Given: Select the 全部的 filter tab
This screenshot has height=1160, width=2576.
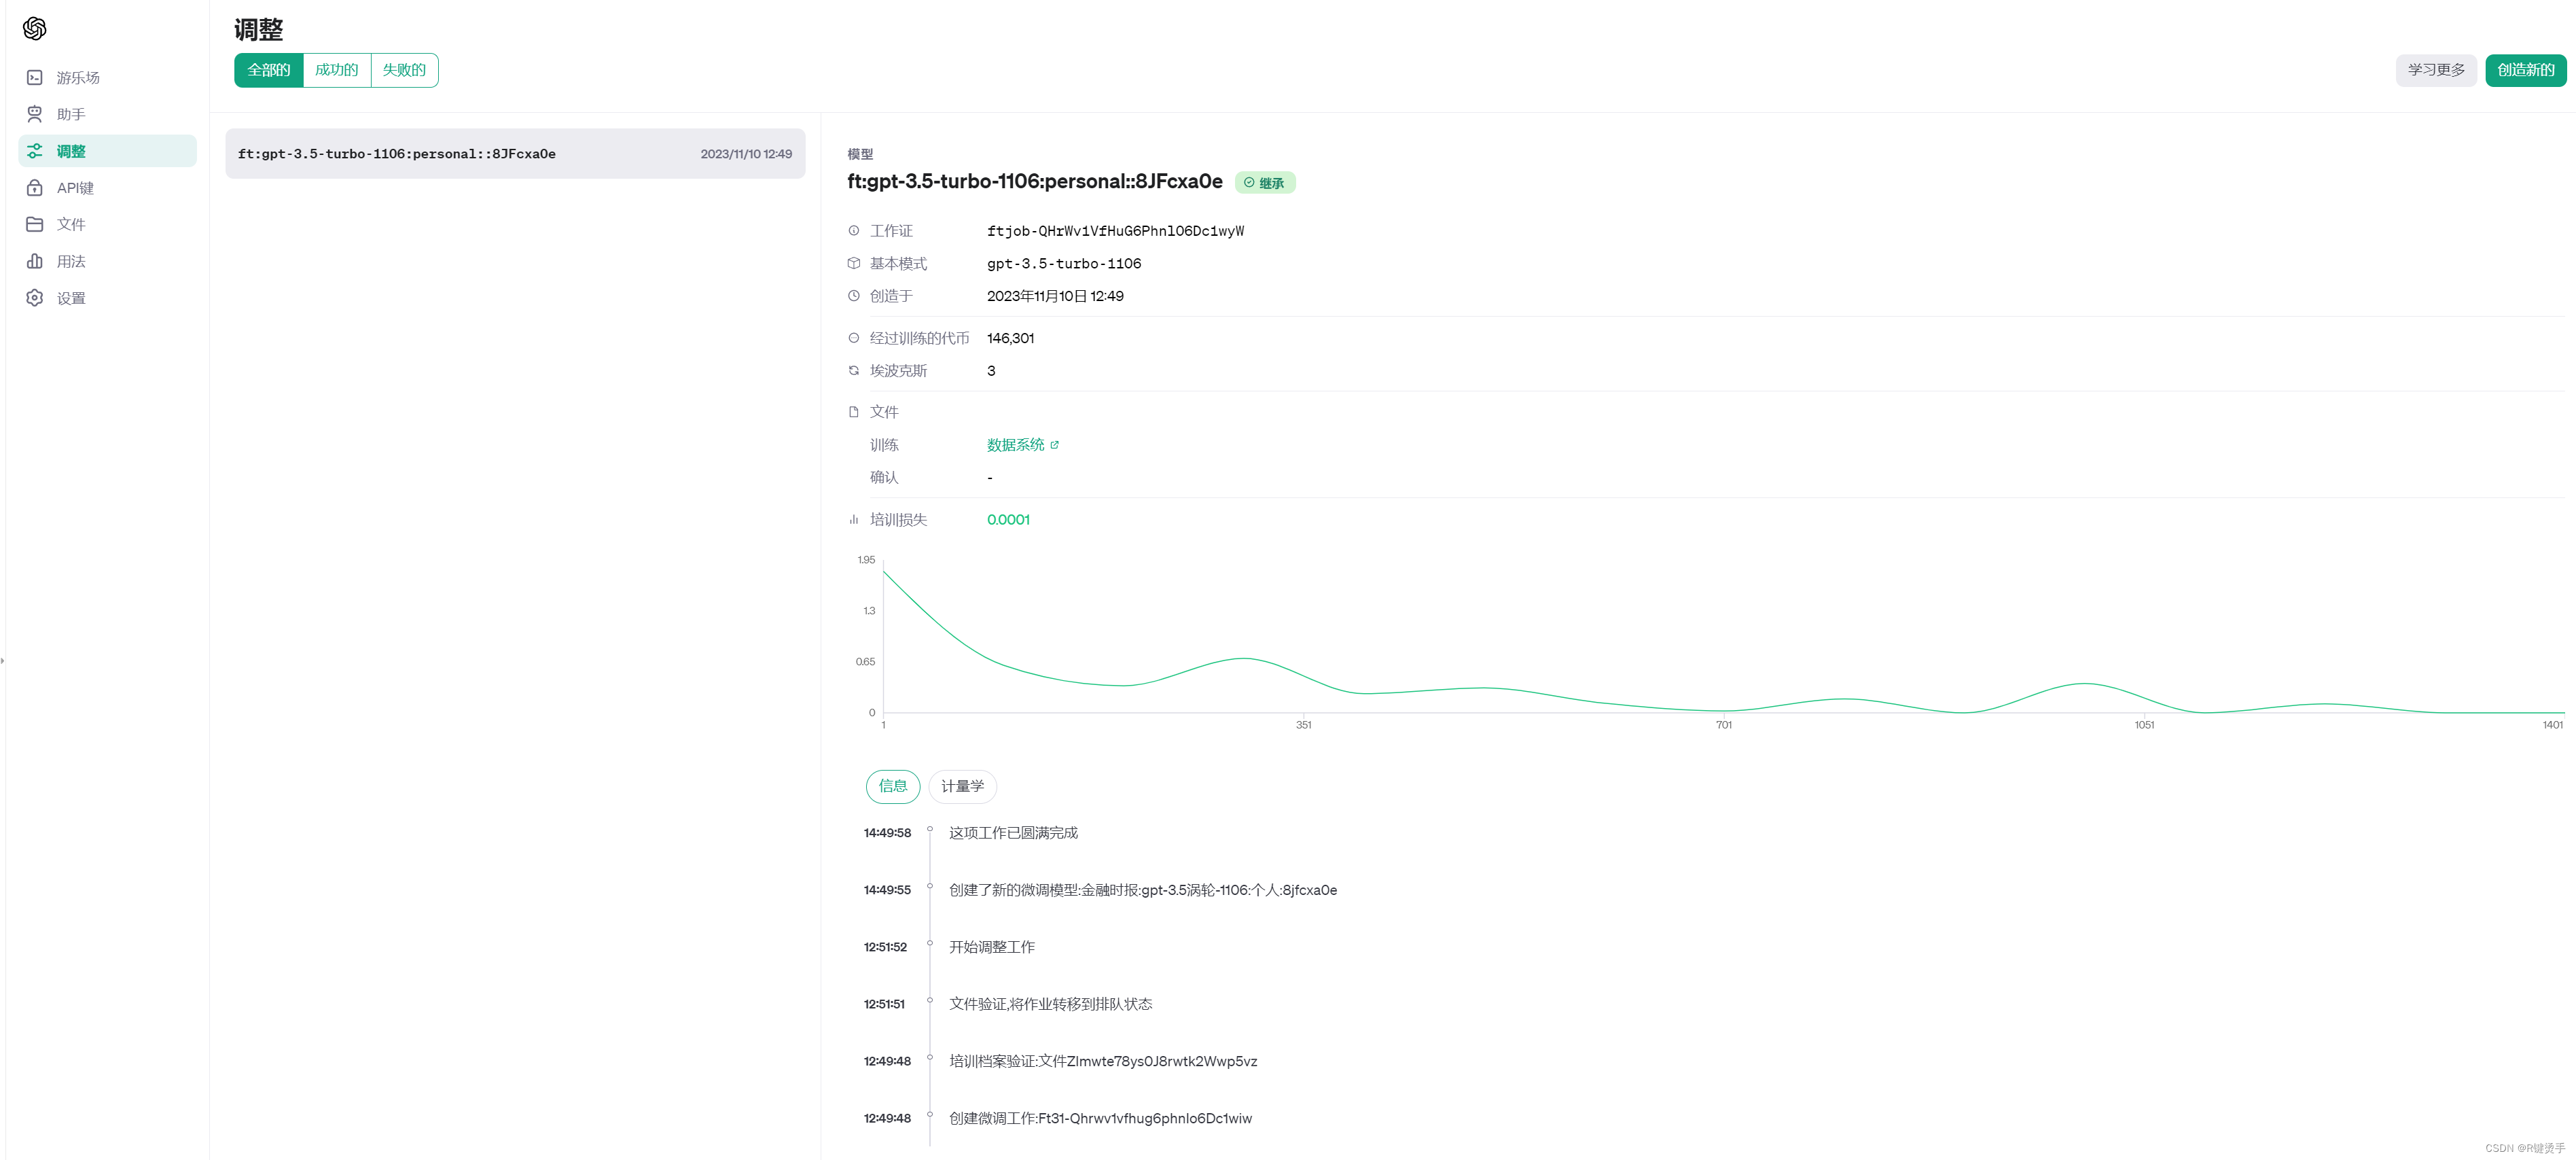Looking at the screenshot, I should [x=269, y=70].
